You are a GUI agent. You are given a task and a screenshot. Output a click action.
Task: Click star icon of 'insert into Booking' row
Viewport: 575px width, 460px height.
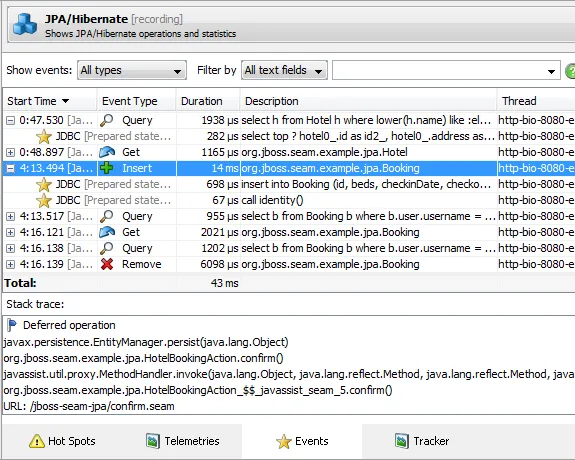[44, 185]
